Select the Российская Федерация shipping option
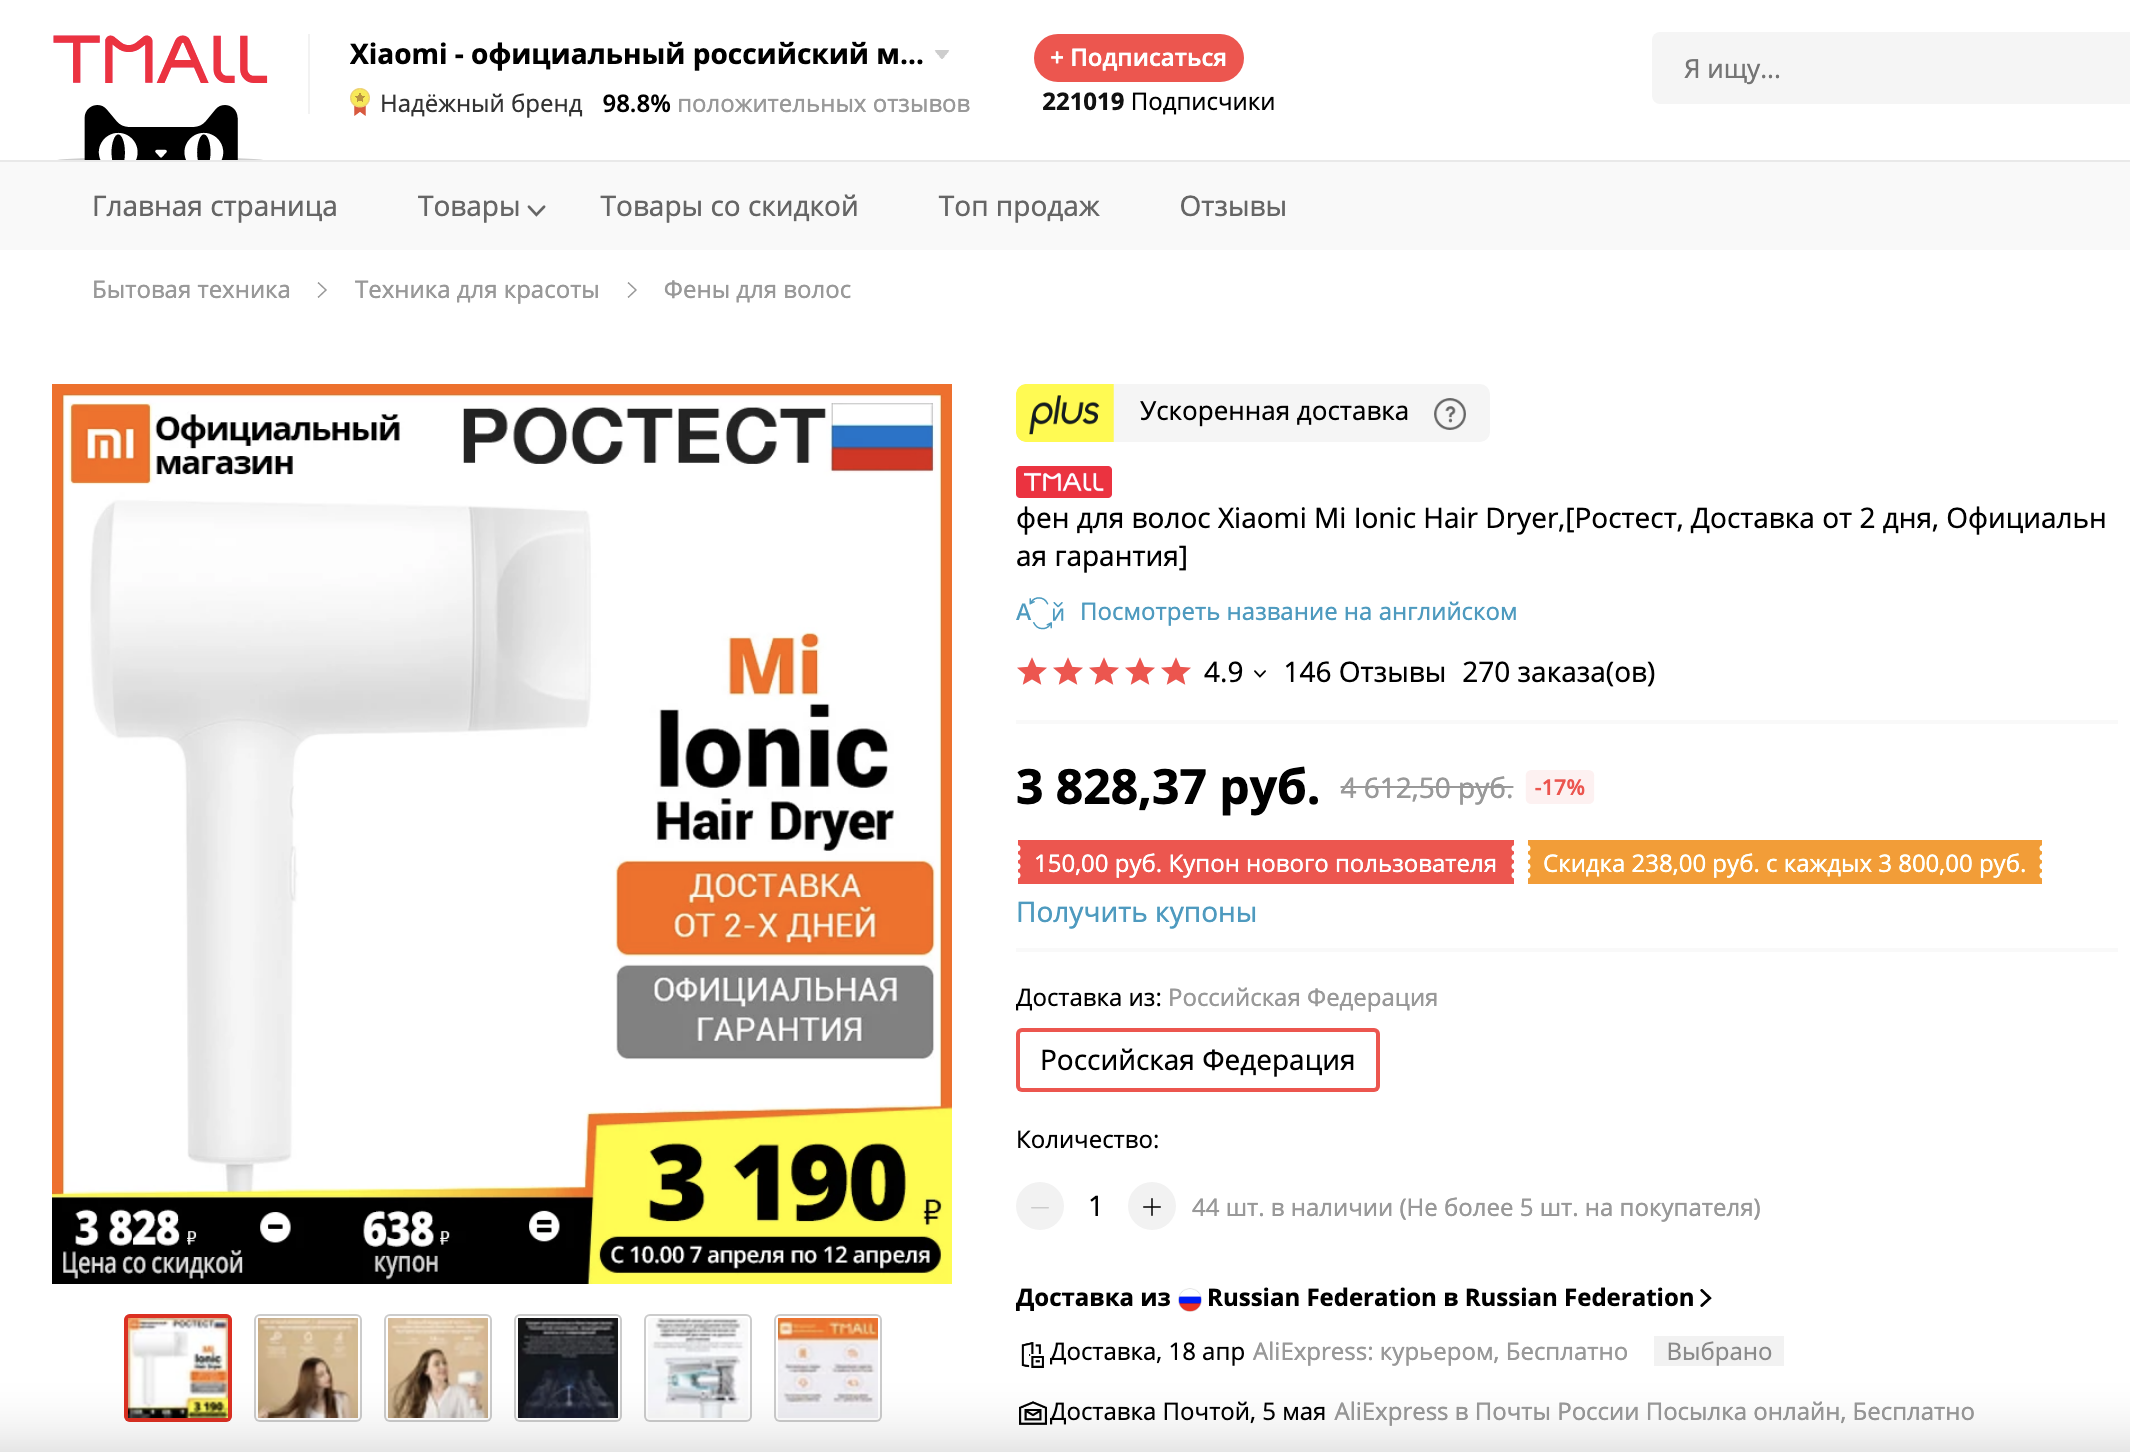Screen dimensions: 2130x1452 (x=1197, y=1060)
